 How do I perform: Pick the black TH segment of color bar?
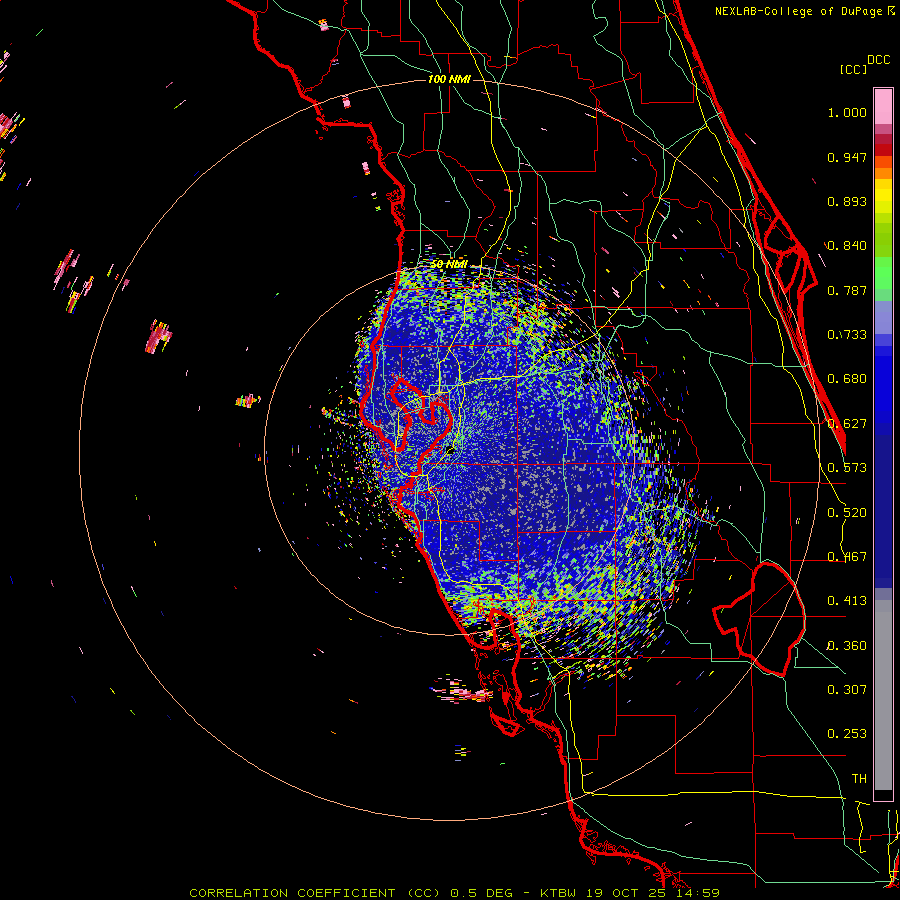(x=883, y=794)
